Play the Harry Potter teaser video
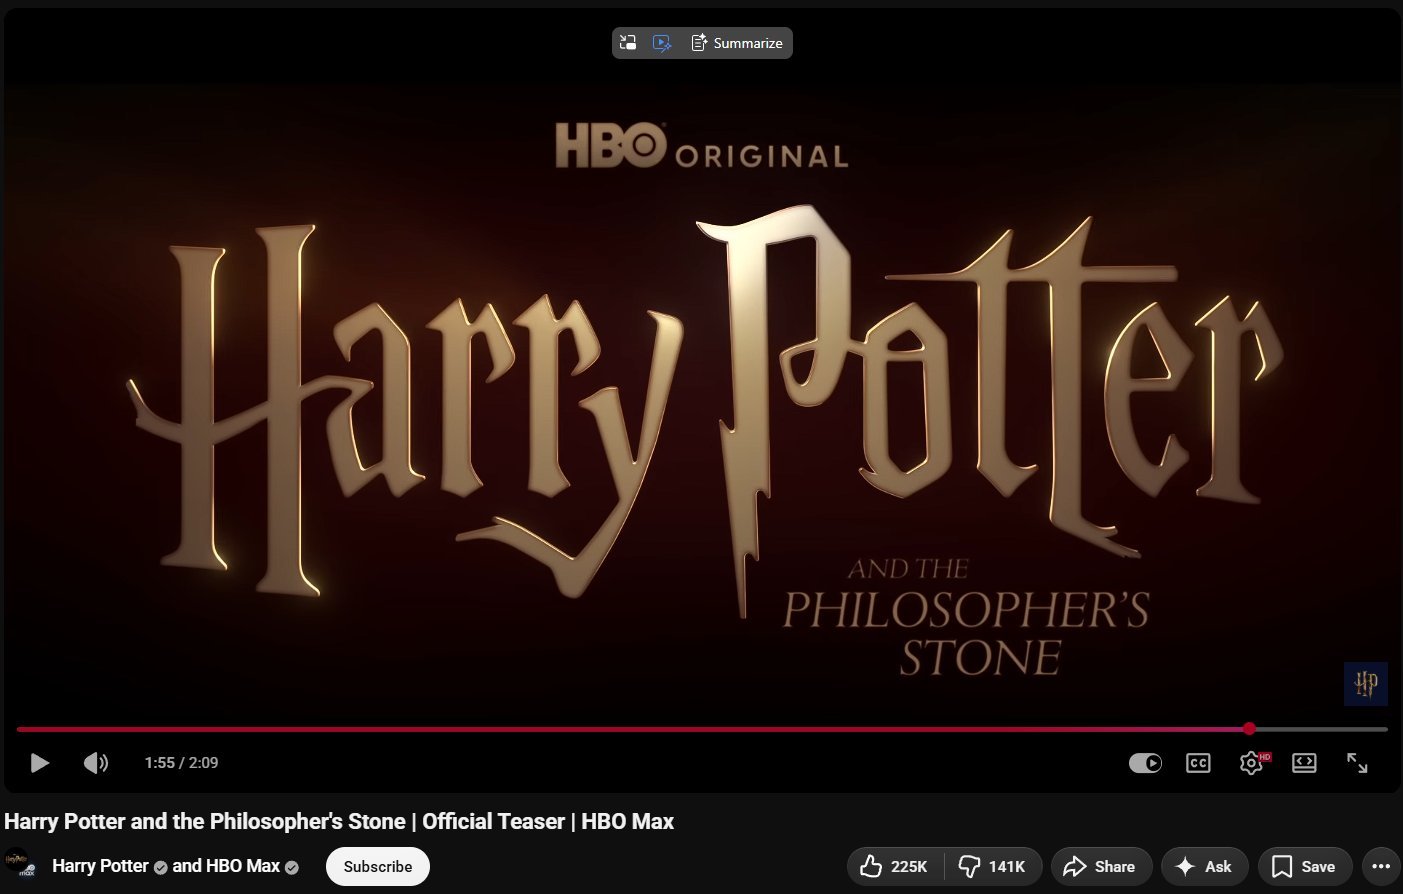The image size is (1403, 894). tap(39, 763)
